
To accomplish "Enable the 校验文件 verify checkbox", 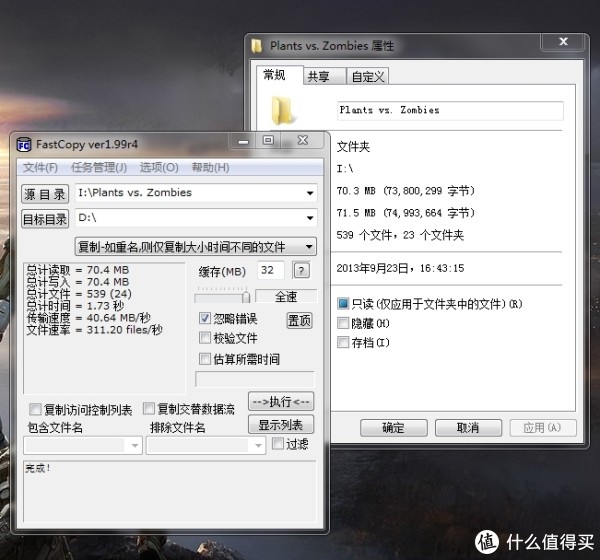I will point(205,338).
